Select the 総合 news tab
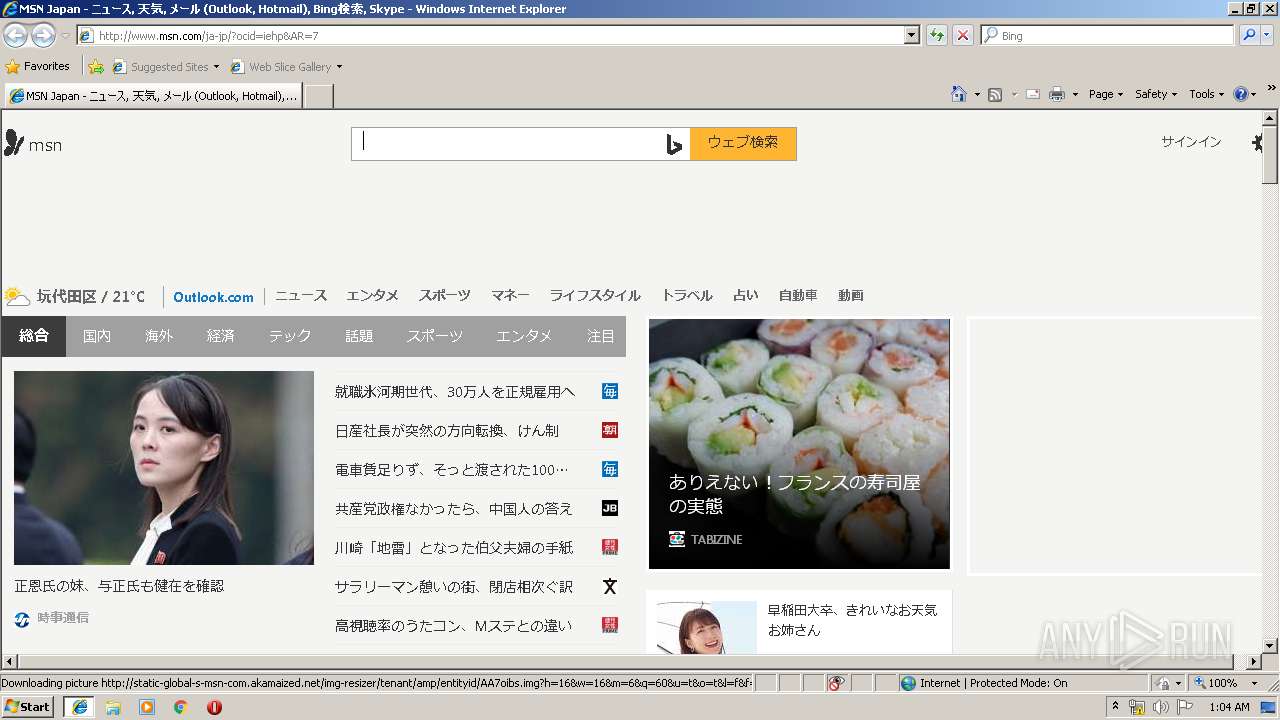The width and height of the screenshot is (1280, 720). pyautogui.click(x=34, y=336)
